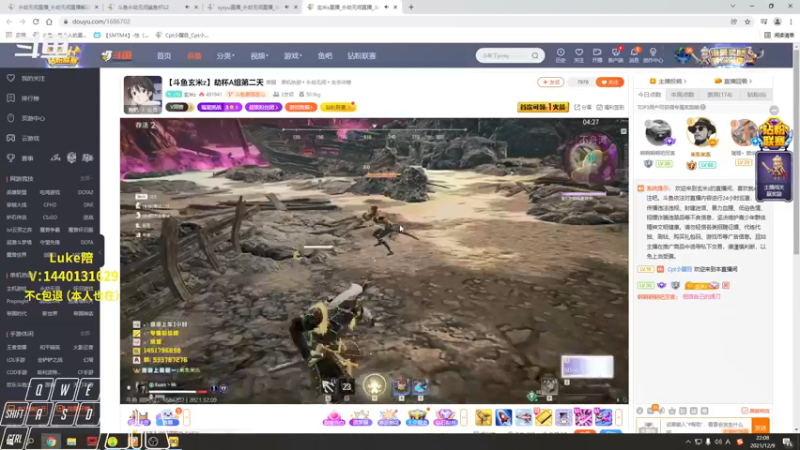This screenshot has height=450, width=800.
Task: Expand the activity icons arrow beside 钻石粉丝
Action: coord(463,417)
